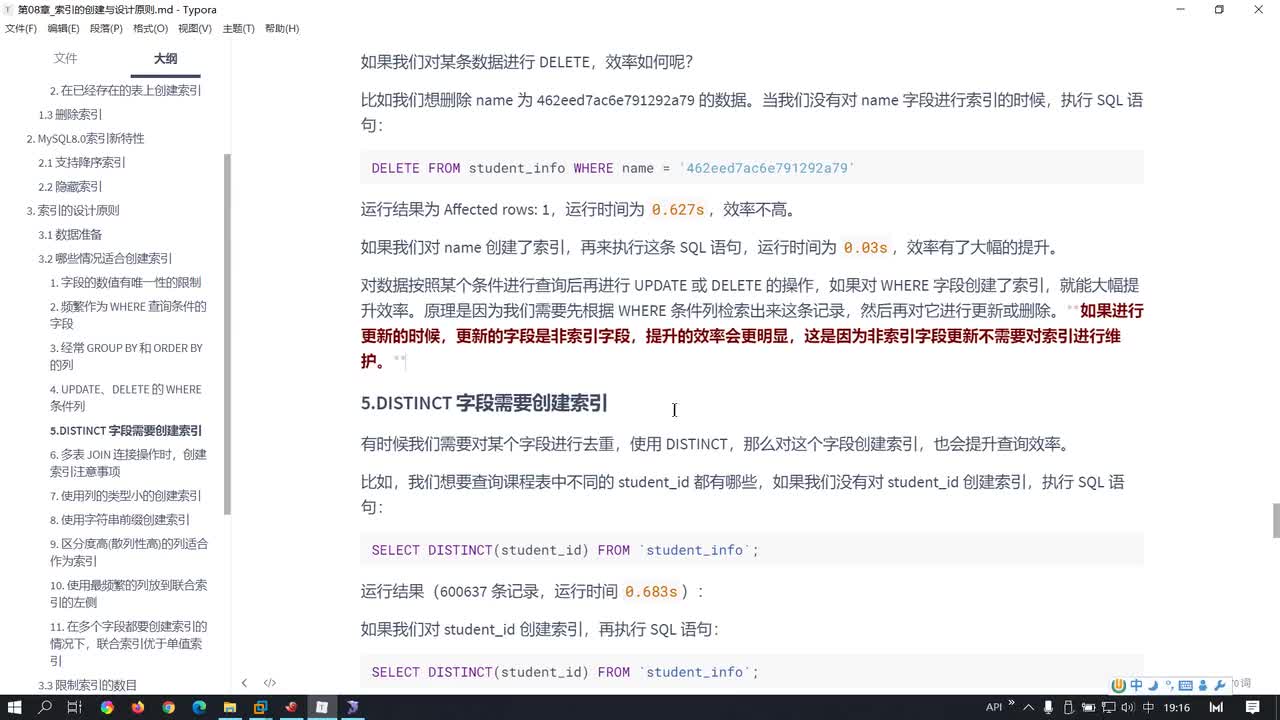1280x720 pixels.
Task: Go to outline item 3. 经常 GROUP BY 和 ORDER BY 的列
Action: [x=126, y=356]
